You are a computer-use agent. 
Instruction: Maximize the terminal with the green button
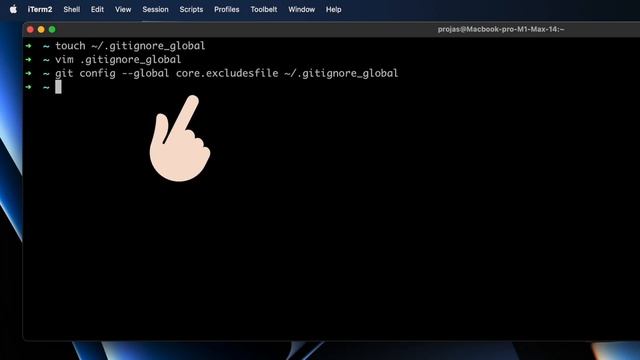(x=52, y=29)
